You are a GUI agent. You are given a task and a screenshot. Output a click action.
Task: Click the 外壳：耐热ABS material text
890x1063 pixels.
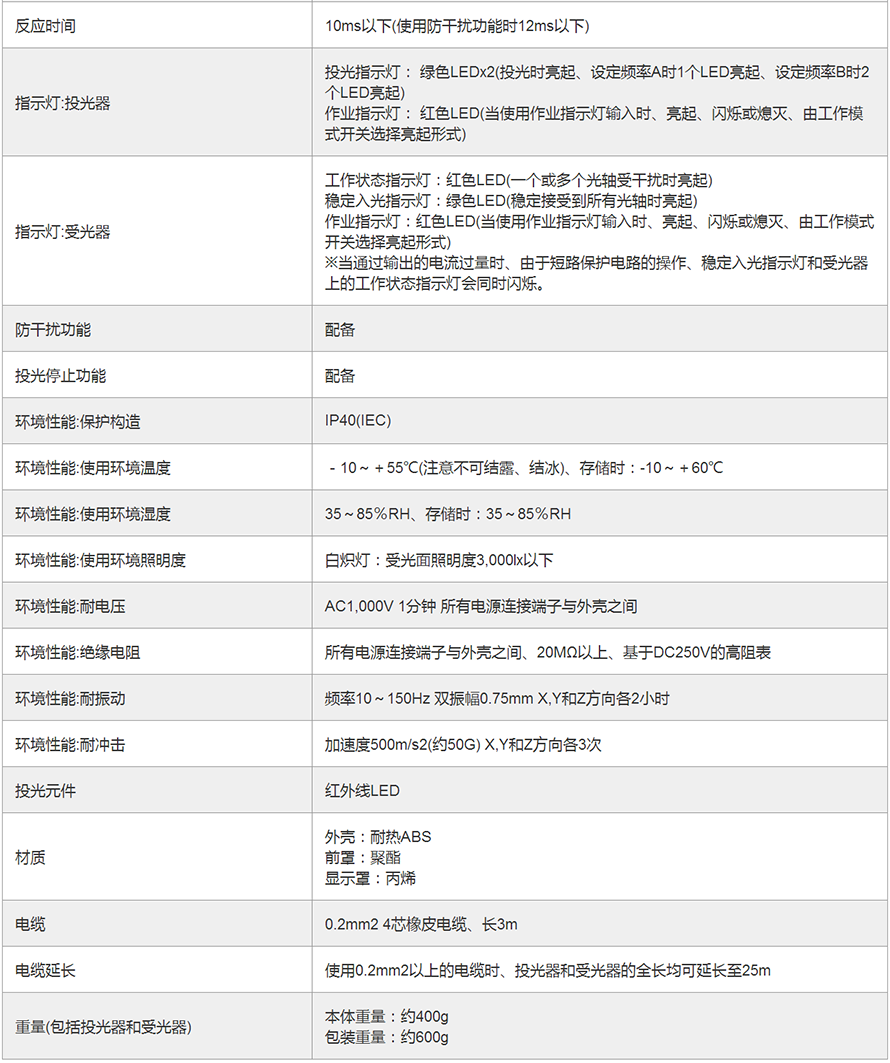click(x=378, y=836)
